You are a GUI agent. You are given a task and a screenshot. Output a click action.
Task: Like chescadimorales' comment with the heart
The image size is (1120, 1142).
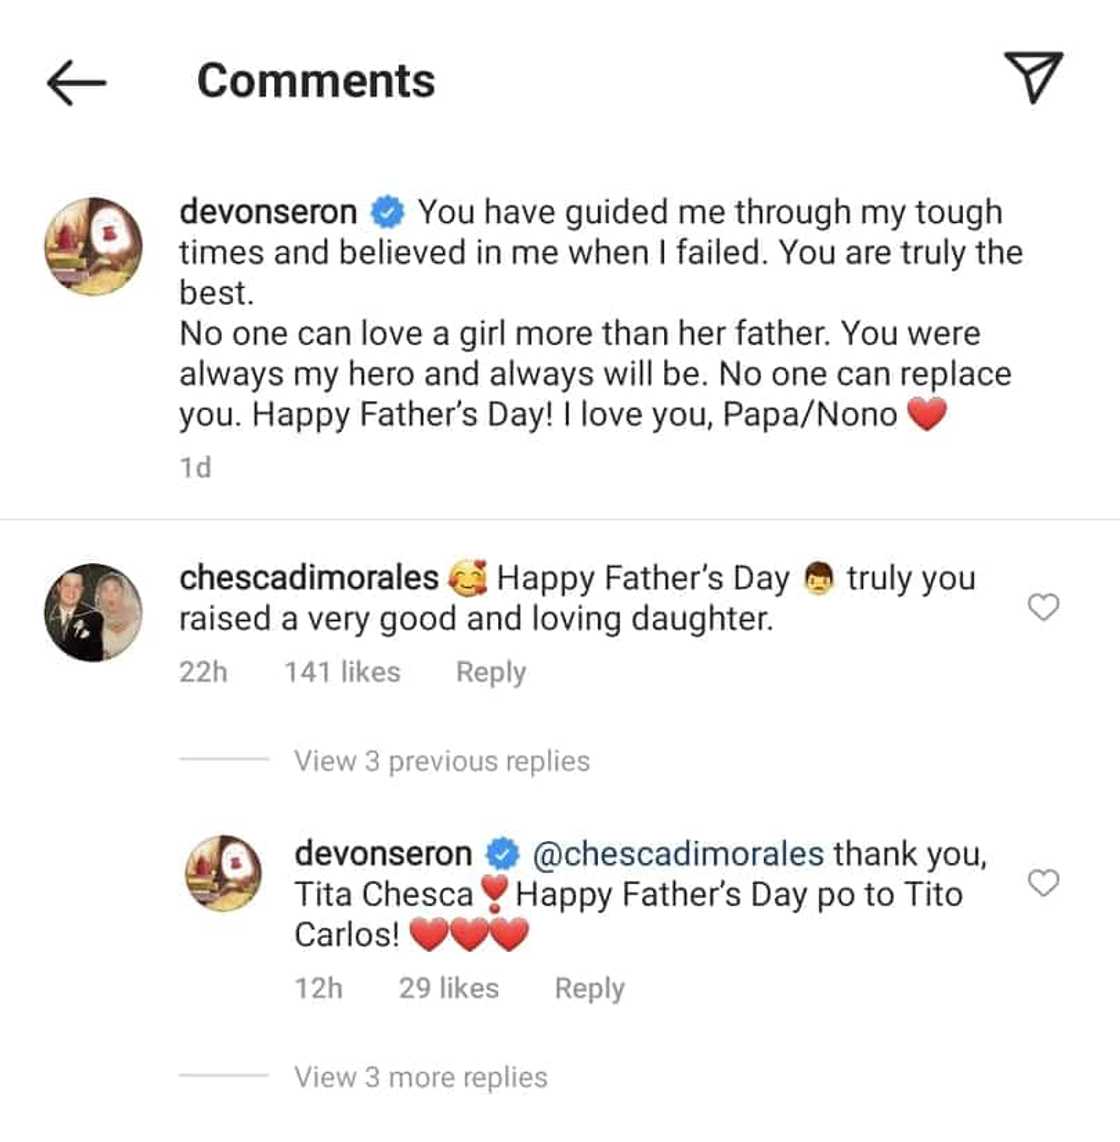coord(1044,607)
